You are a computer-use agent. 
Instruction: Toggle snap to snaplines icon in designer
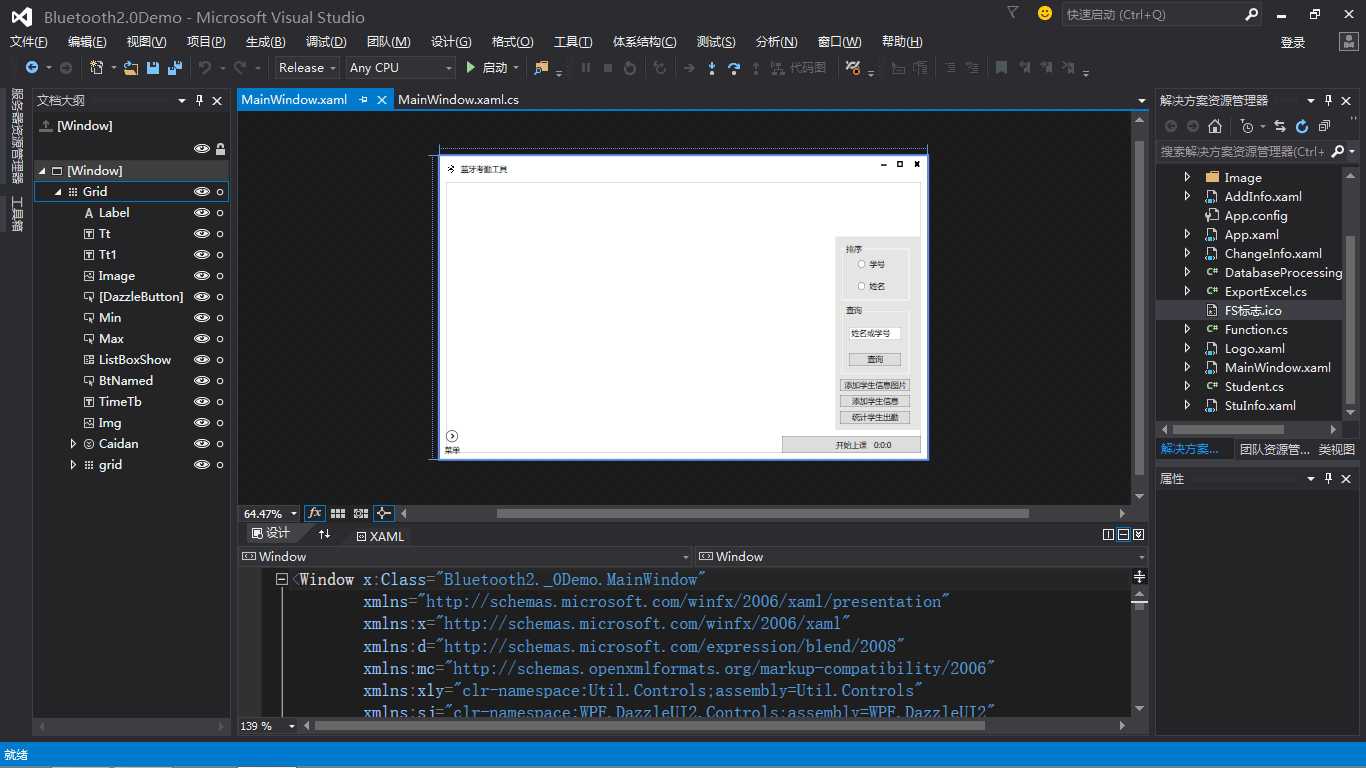coord(383,513)
